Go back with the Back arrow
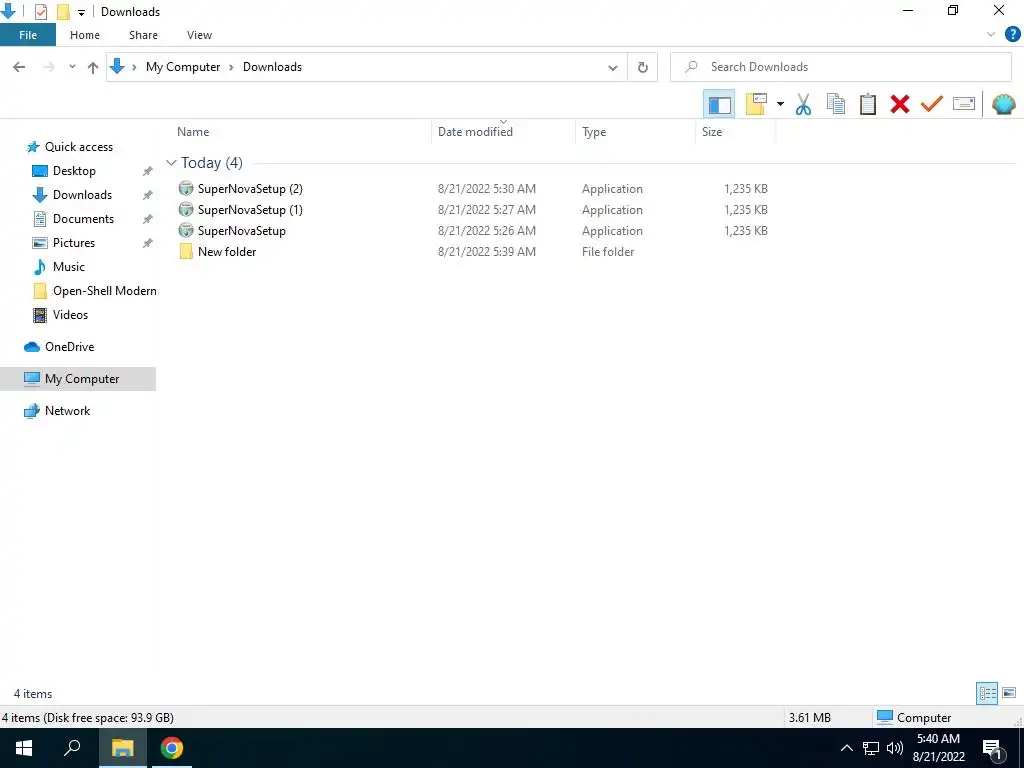The height and width of the screenshot is (768, 1024). pyautogui.click(x=19, y=67)
